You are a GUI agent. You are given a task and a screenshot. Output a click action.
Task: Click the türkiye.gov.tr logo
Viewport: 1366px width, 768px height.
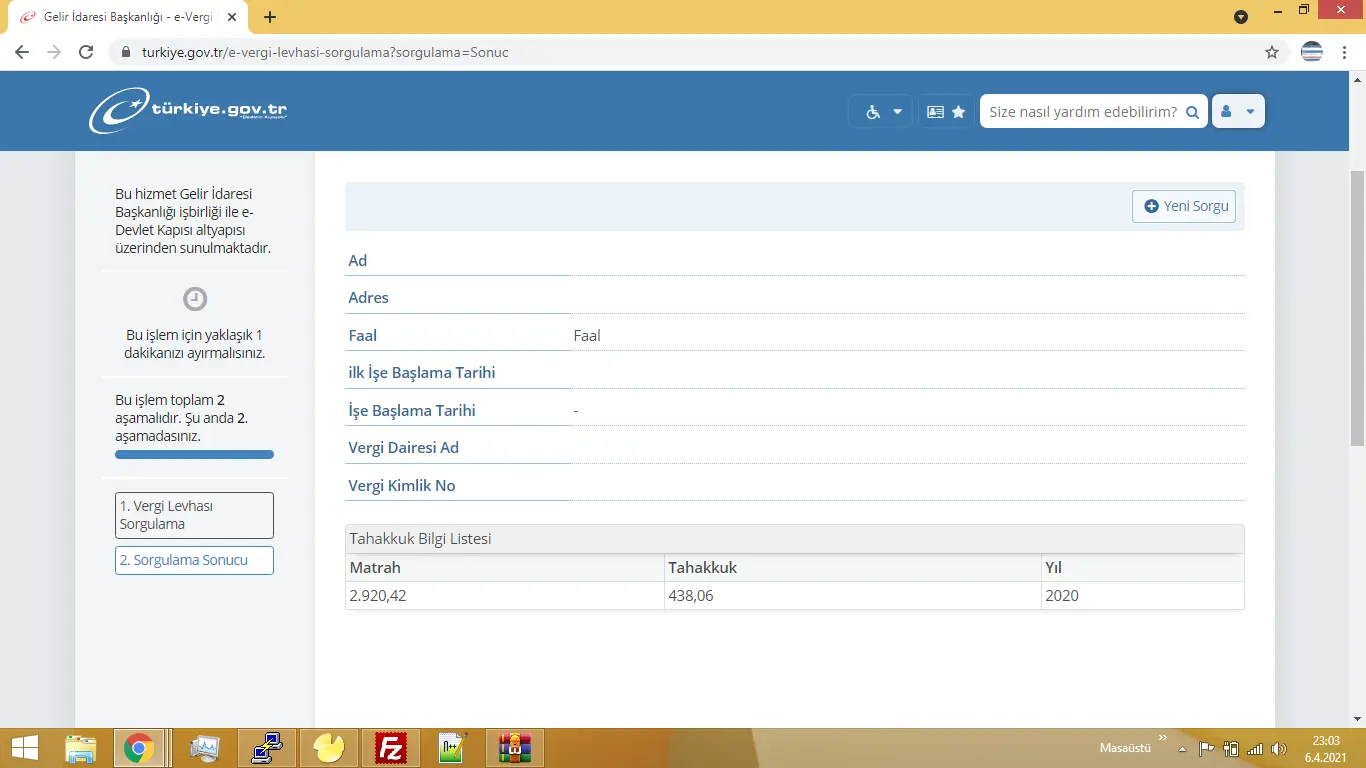click(188, 111)
